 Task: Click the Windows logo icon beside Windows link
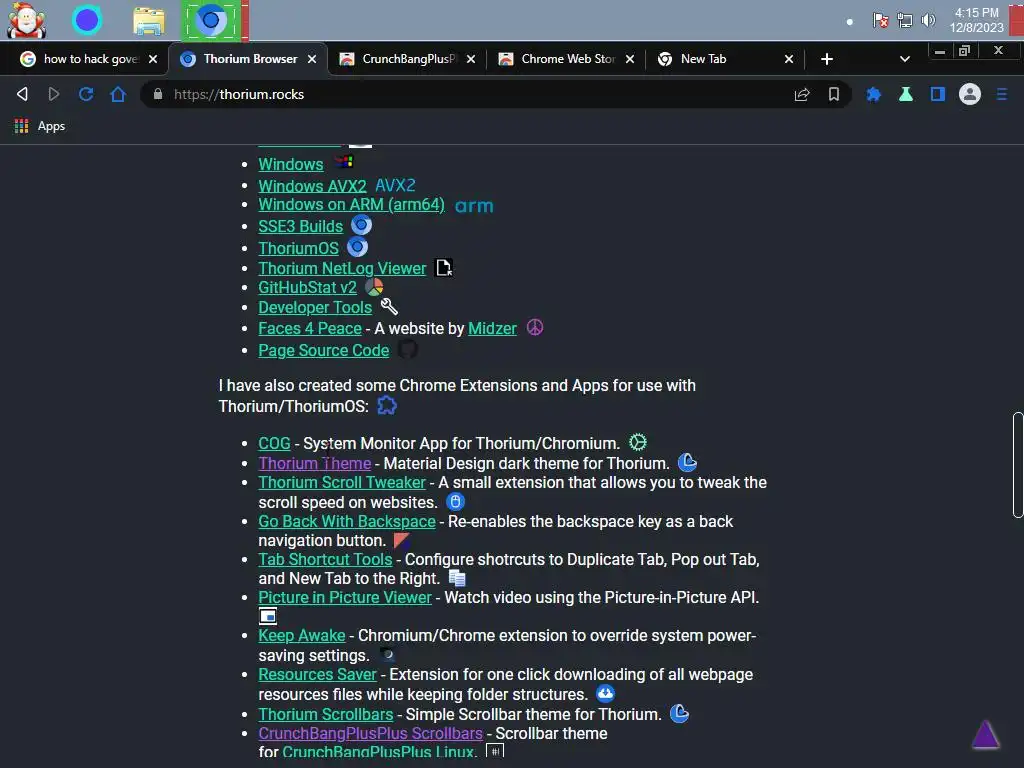344,161
